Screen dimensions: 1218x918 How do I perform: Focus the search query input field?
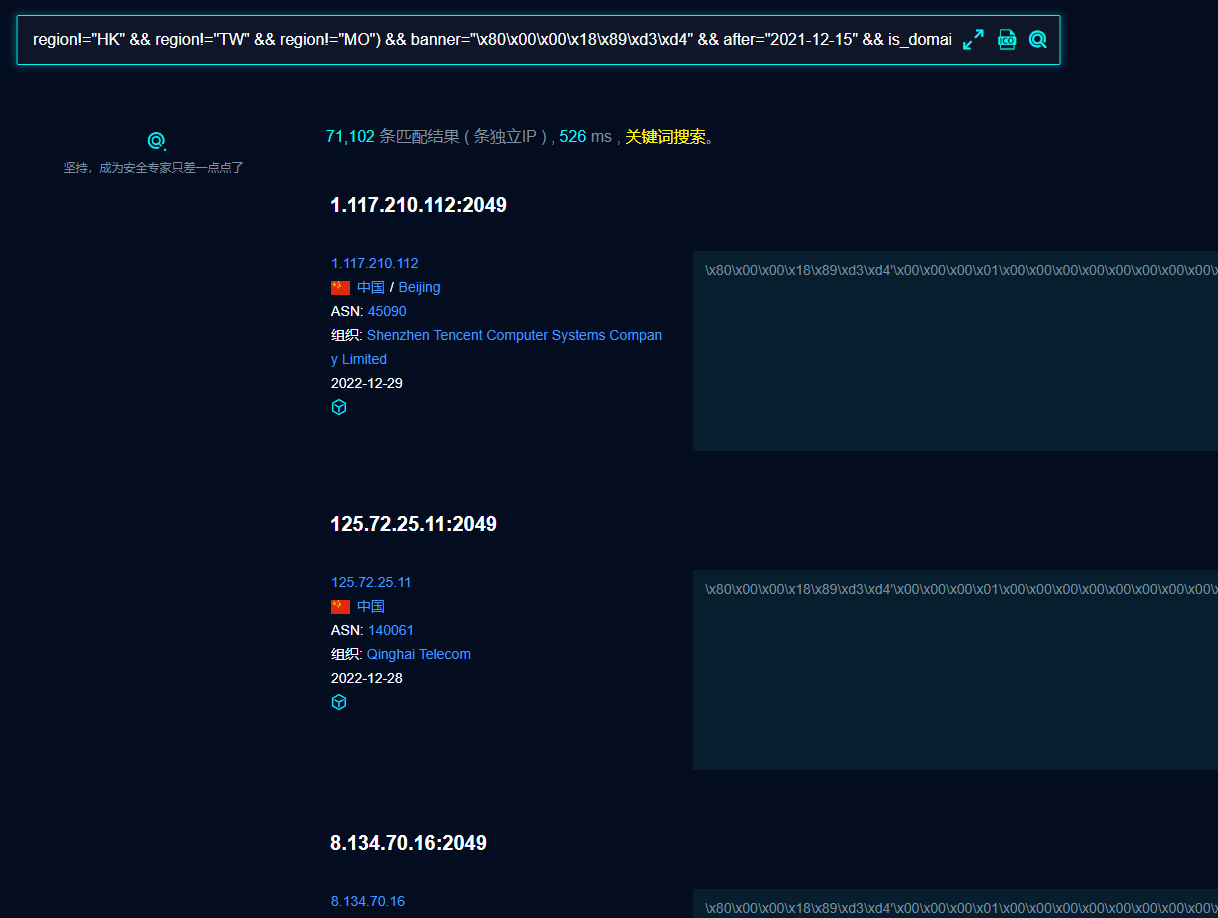pos(492,40)
